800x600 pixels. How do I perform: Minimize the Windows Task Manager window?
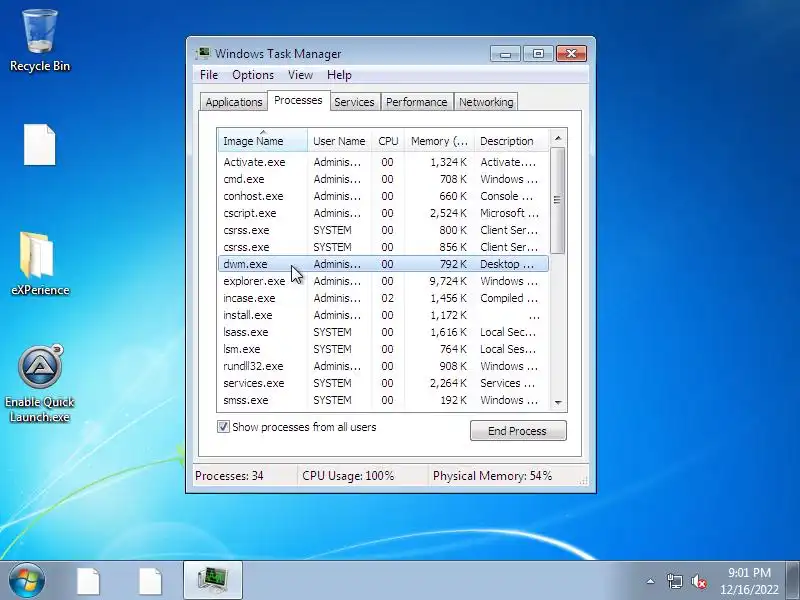(x=506, y=54)
